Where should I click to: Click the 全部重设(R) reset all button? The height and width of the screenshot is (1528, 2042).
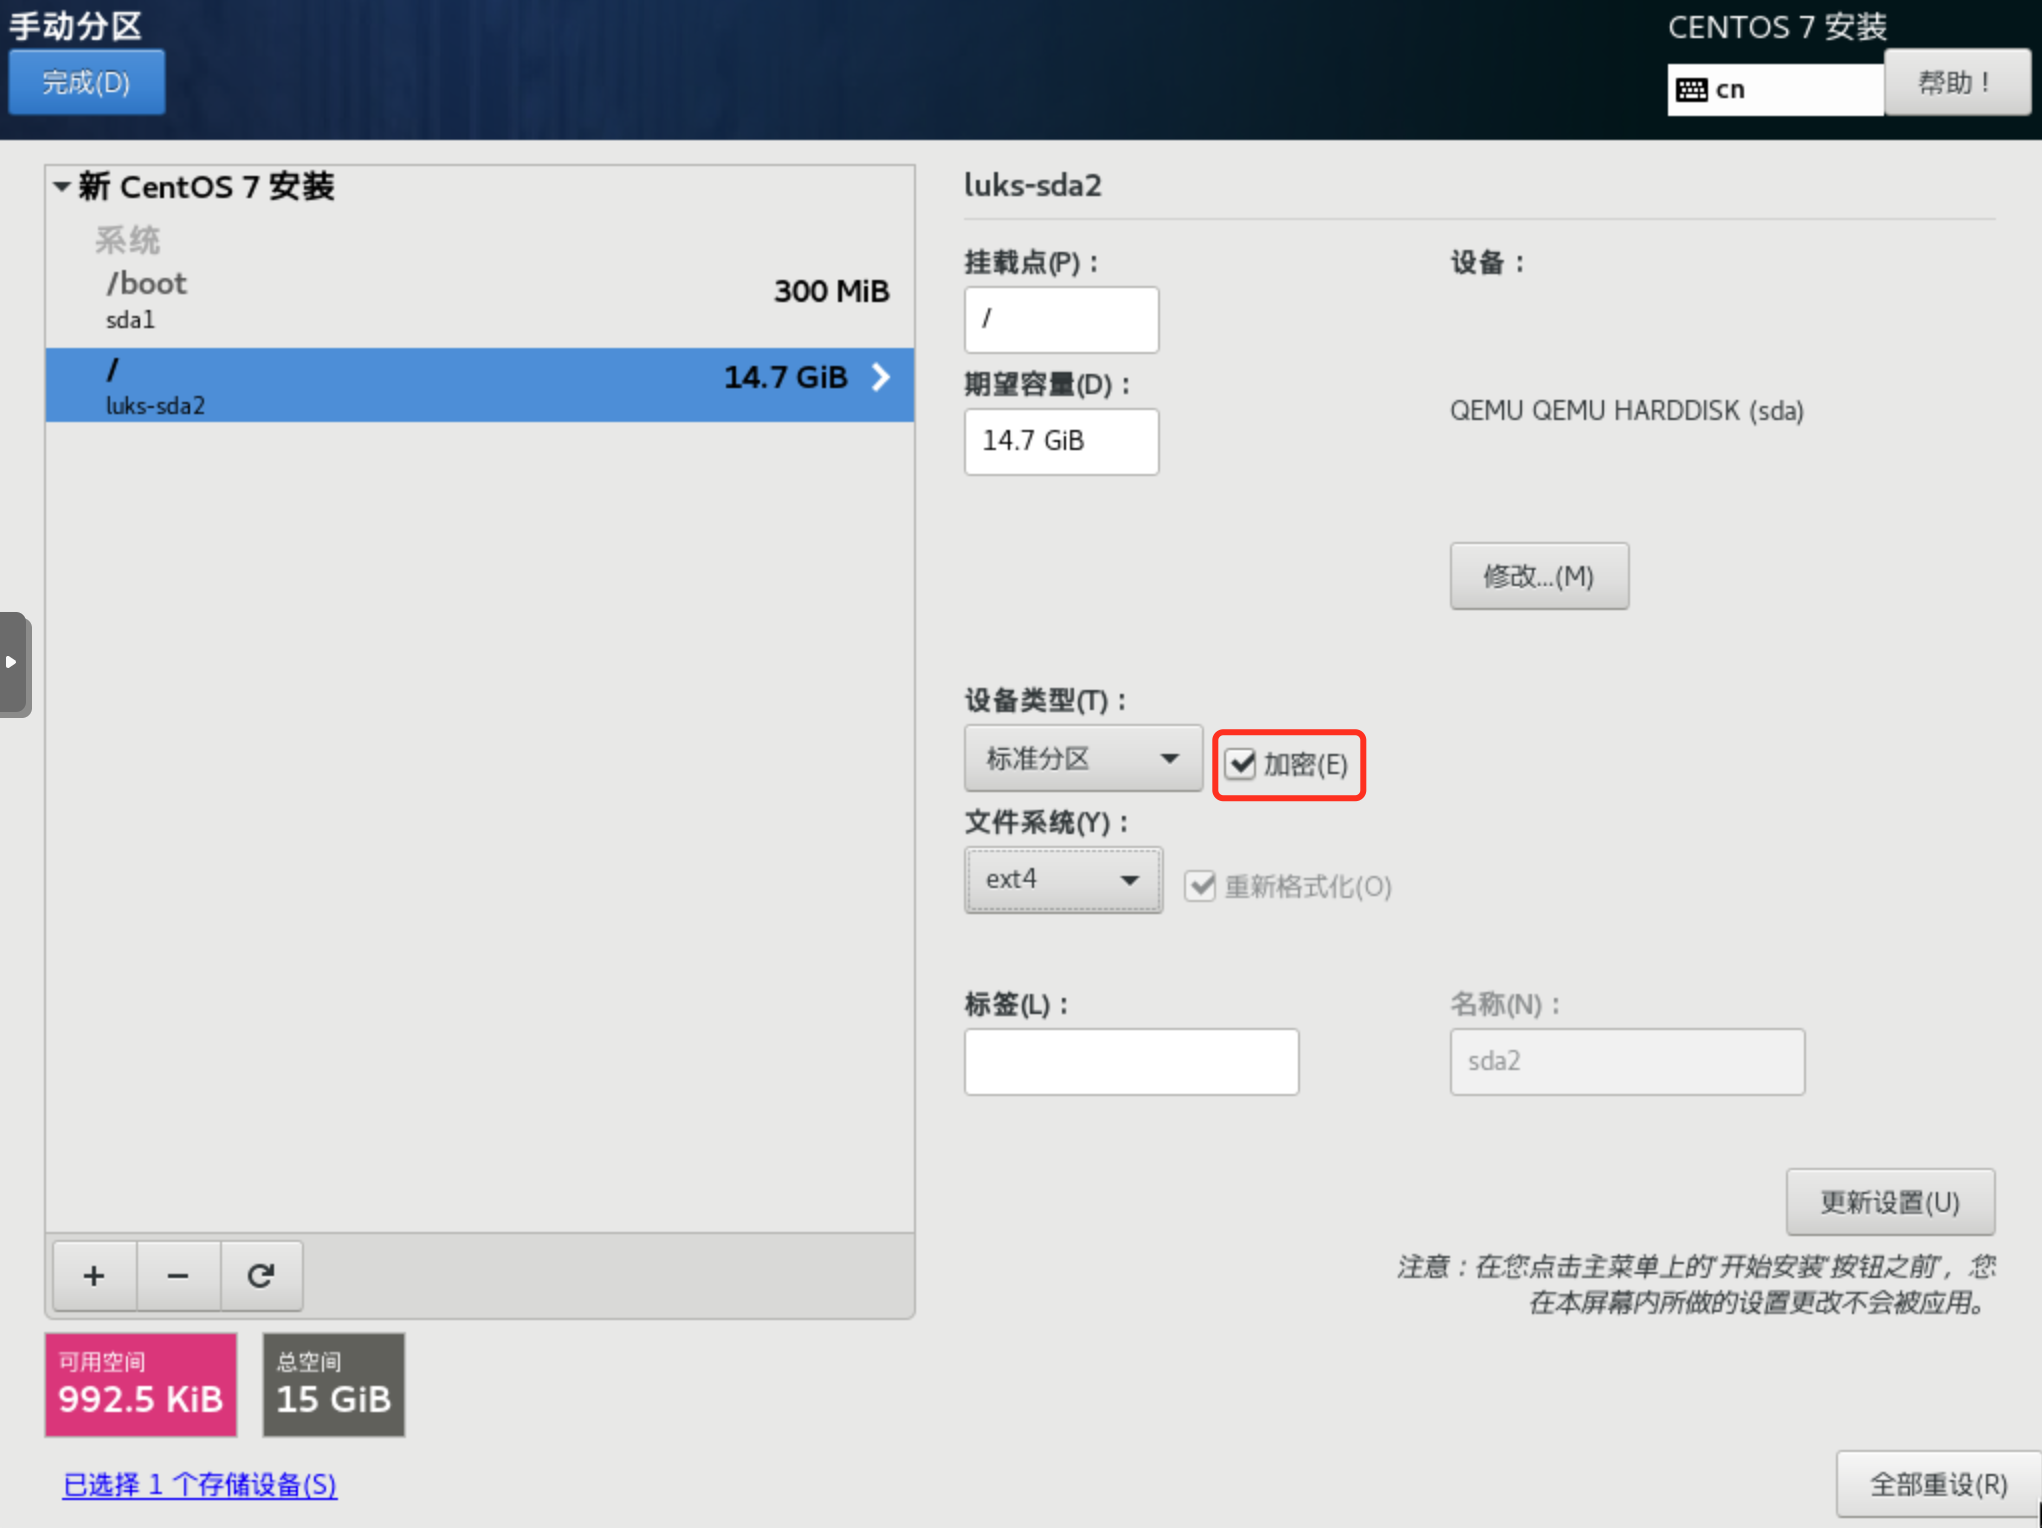[1938, 1484]
